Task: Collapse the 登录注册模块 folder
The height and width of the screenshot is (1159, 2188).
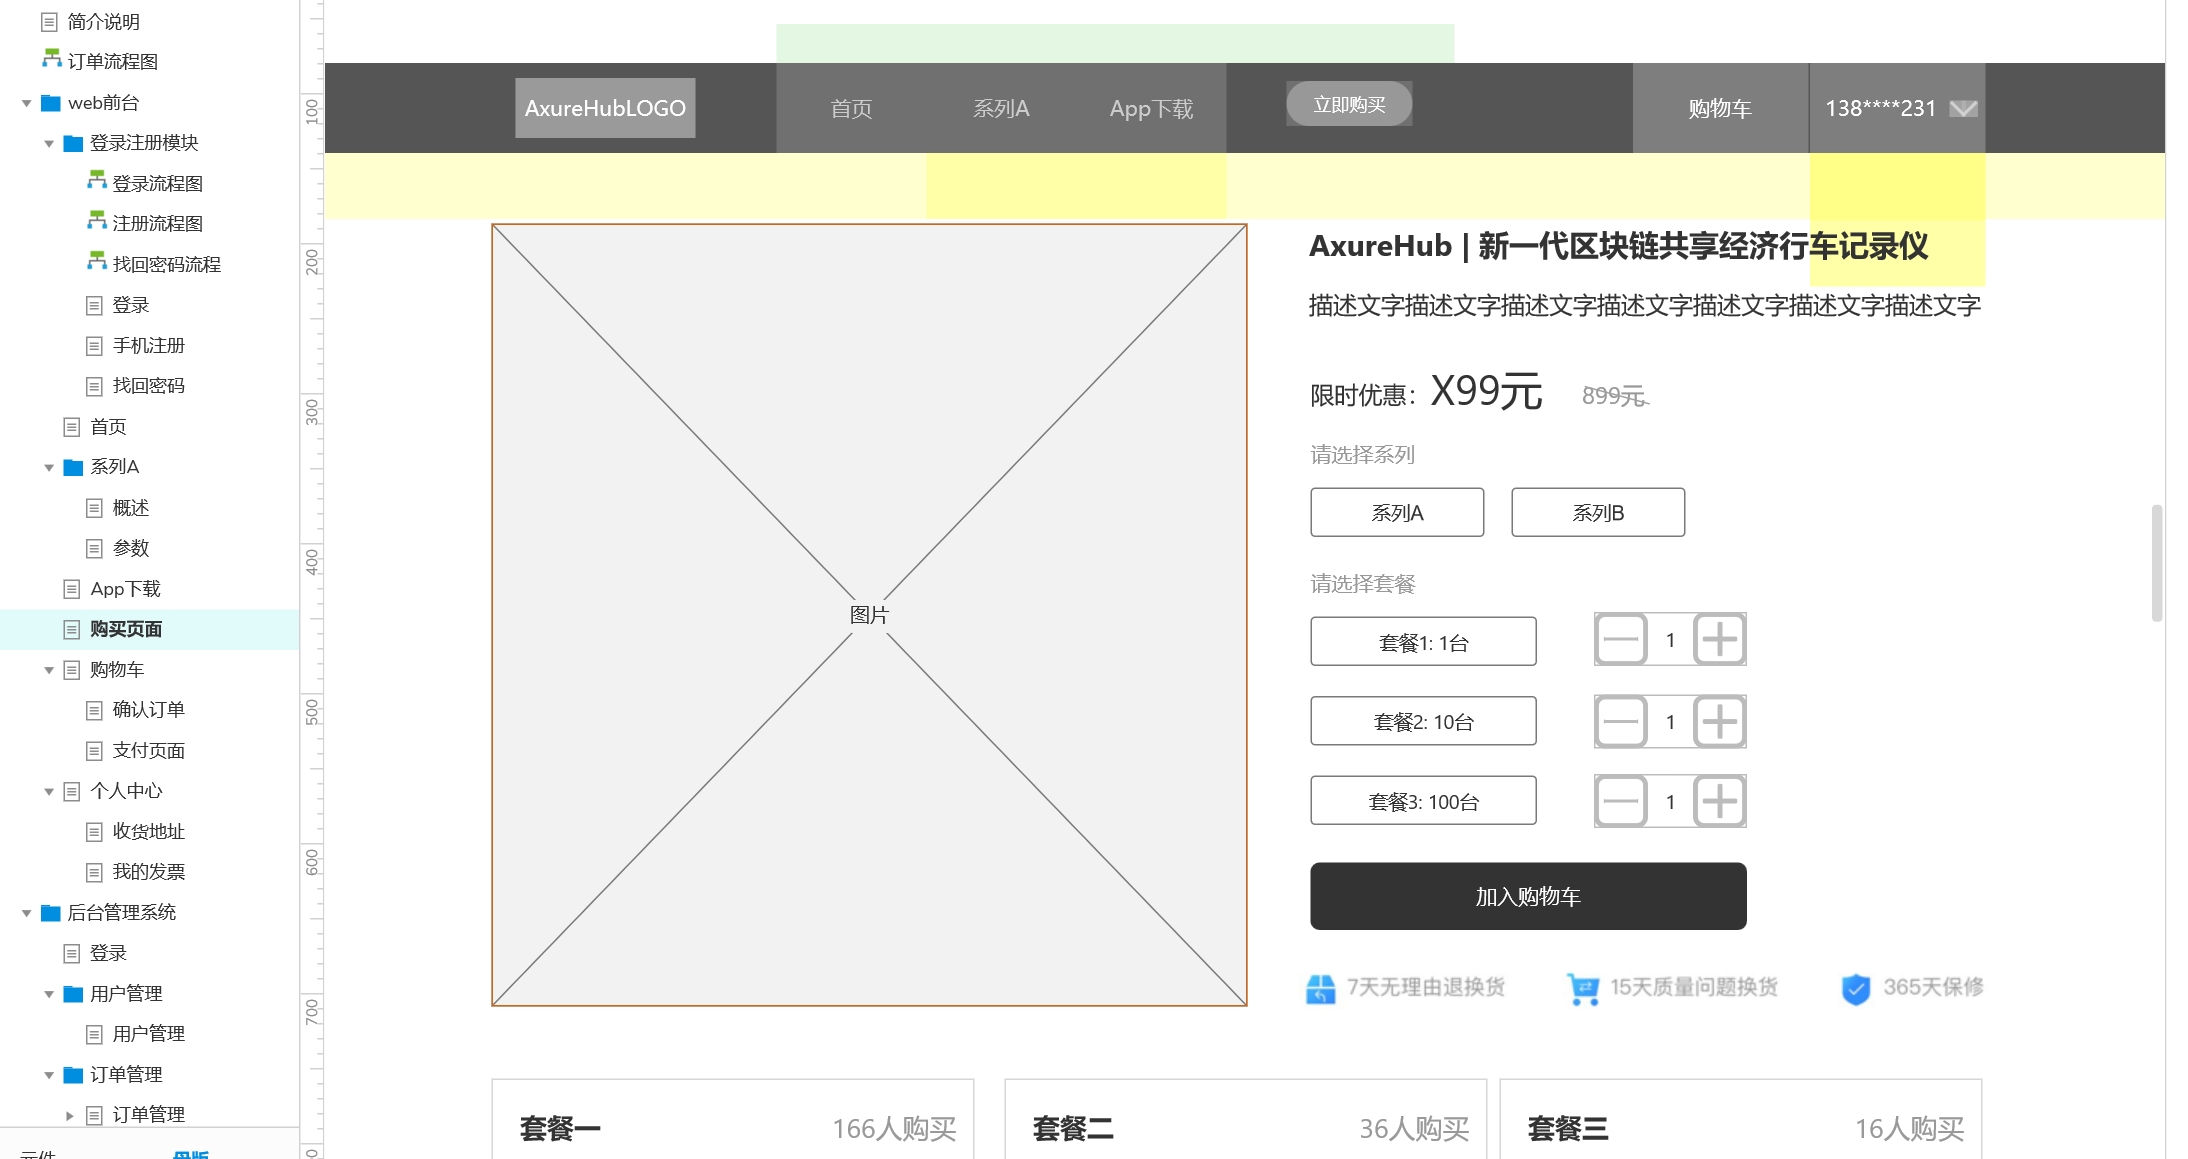Action: 49,143
